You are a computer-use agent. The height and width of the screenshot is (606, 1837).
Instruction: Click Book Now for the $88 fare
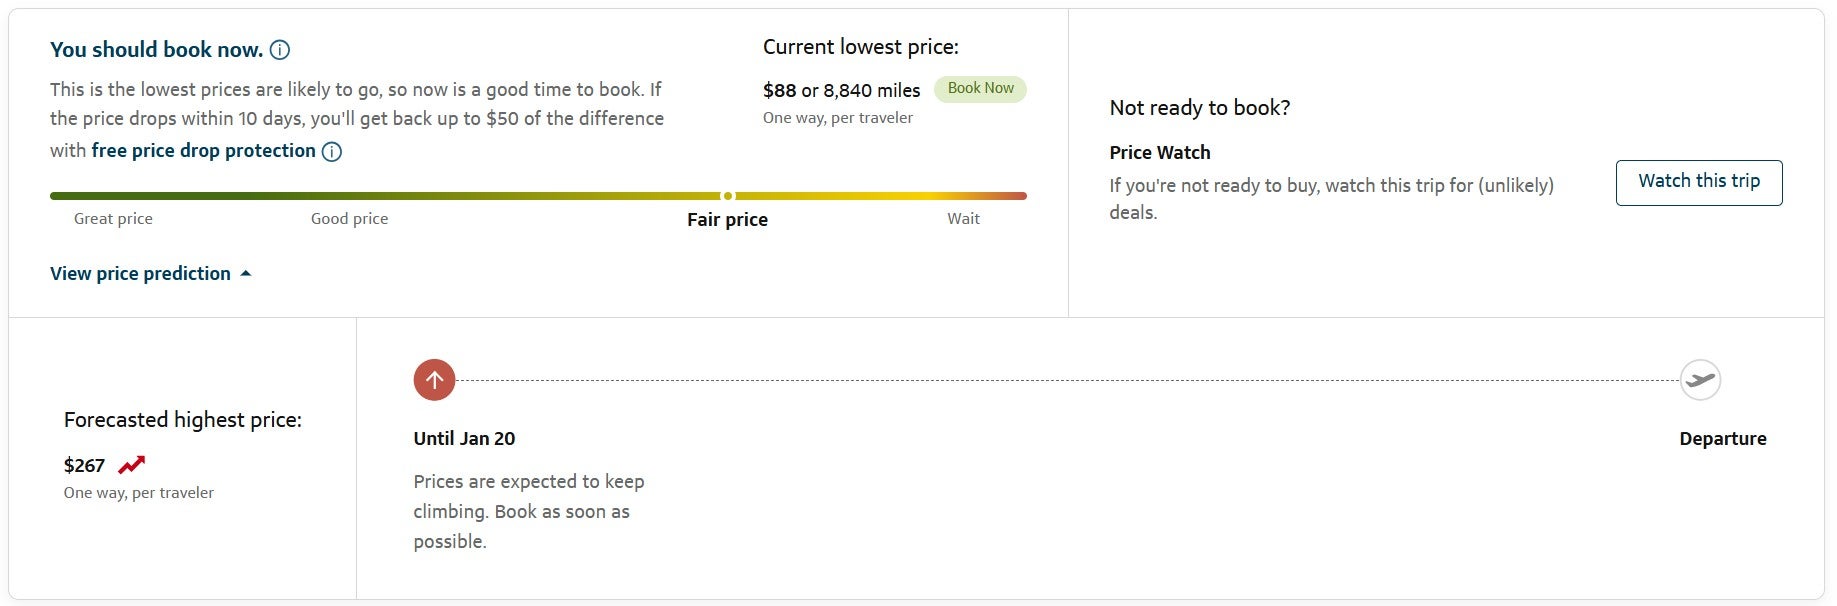[979, 88]
